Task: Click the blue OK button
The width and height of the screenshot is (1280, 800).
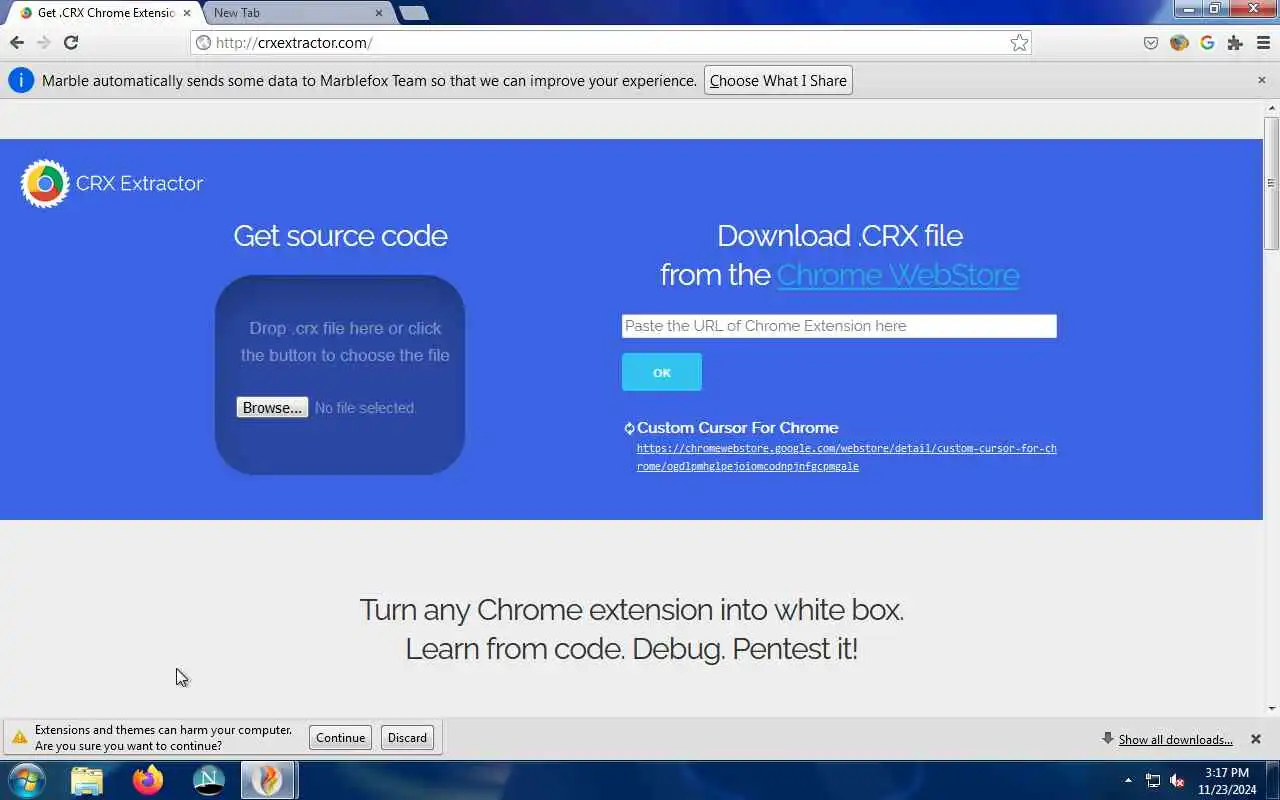Action: (x=661, y=372)
